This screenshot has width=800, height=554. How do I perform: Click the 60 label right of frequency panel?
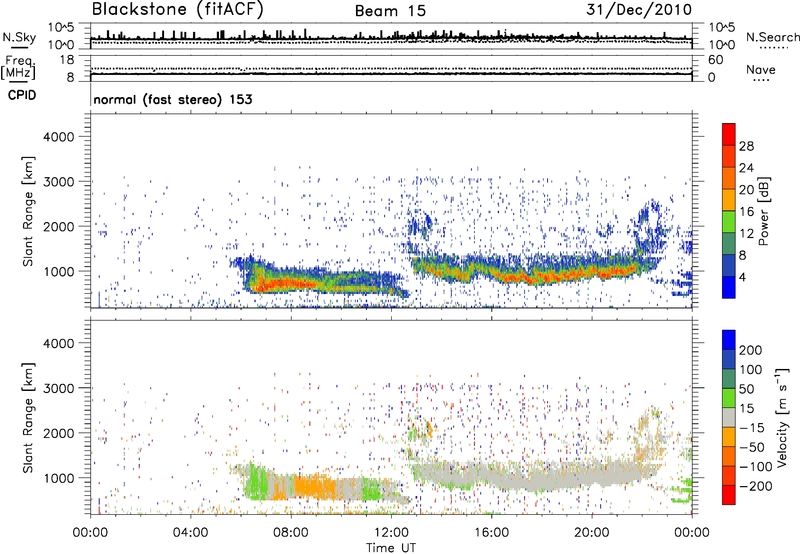pyautogui.click(x=715, y=60)
